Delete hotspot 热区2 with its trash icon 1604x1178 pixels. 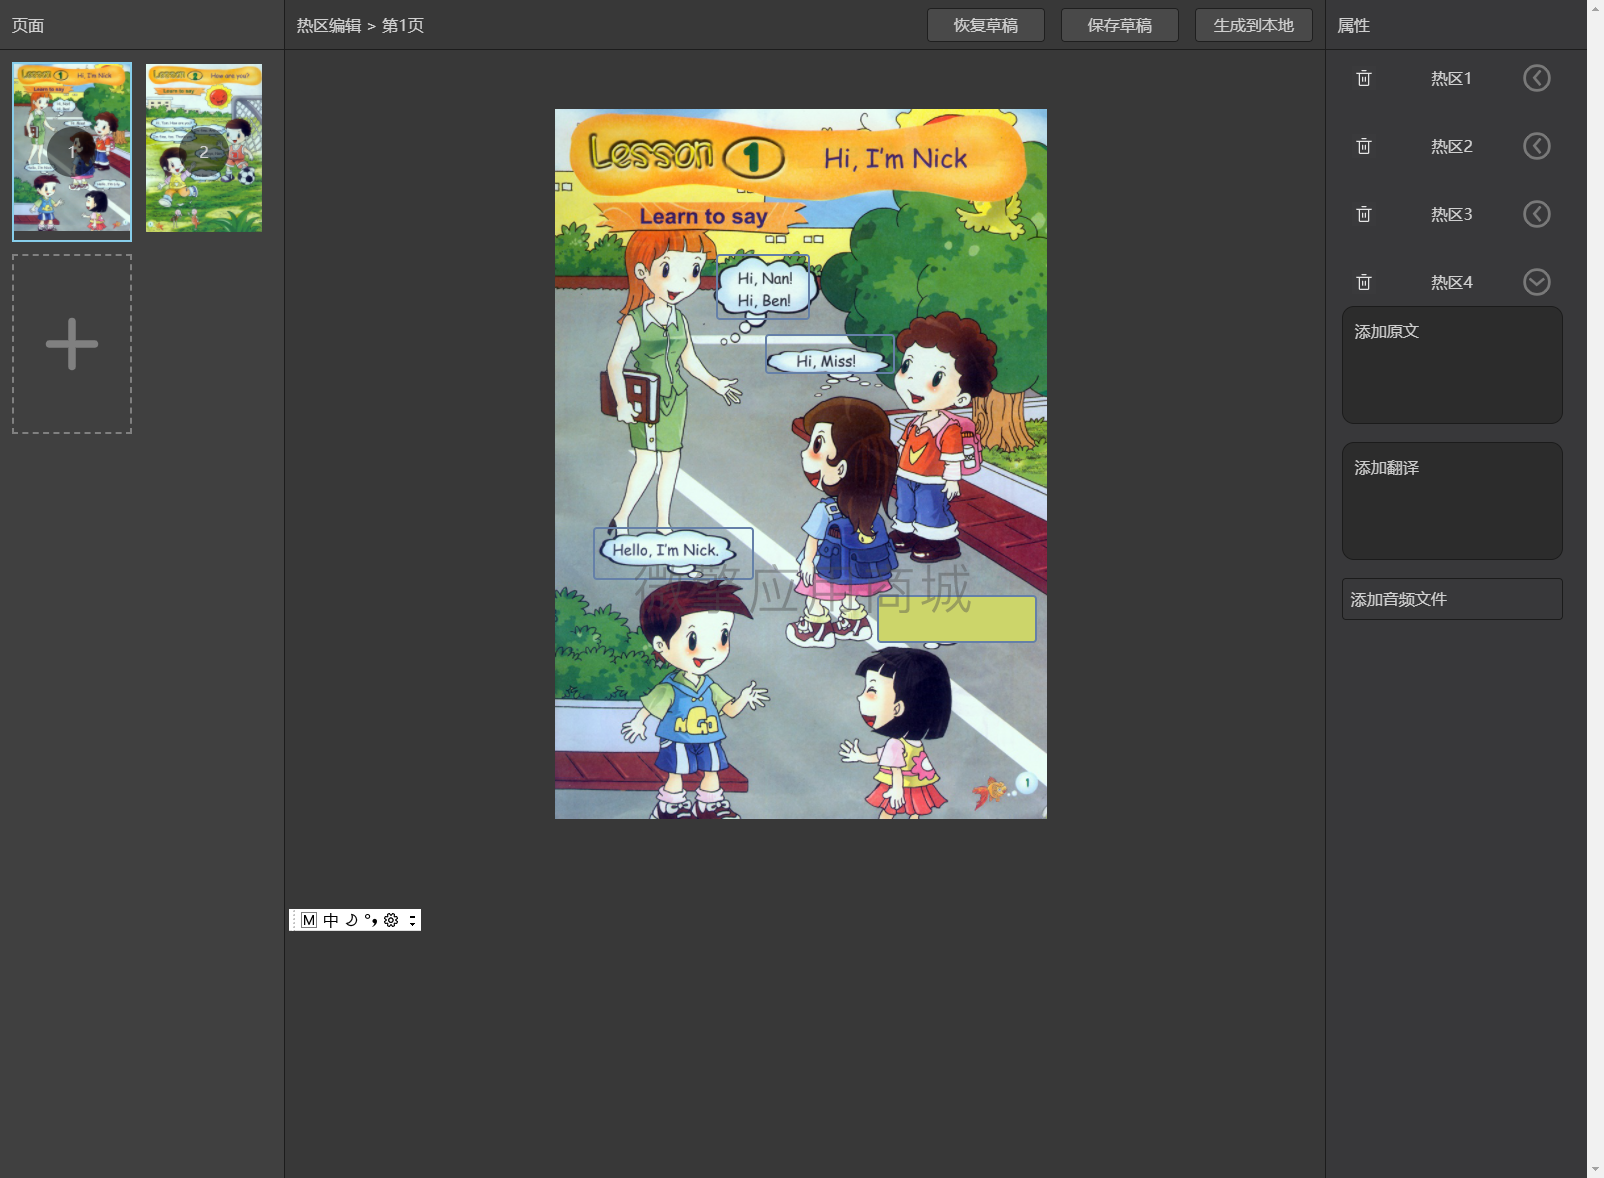[x=1364, y=146]
